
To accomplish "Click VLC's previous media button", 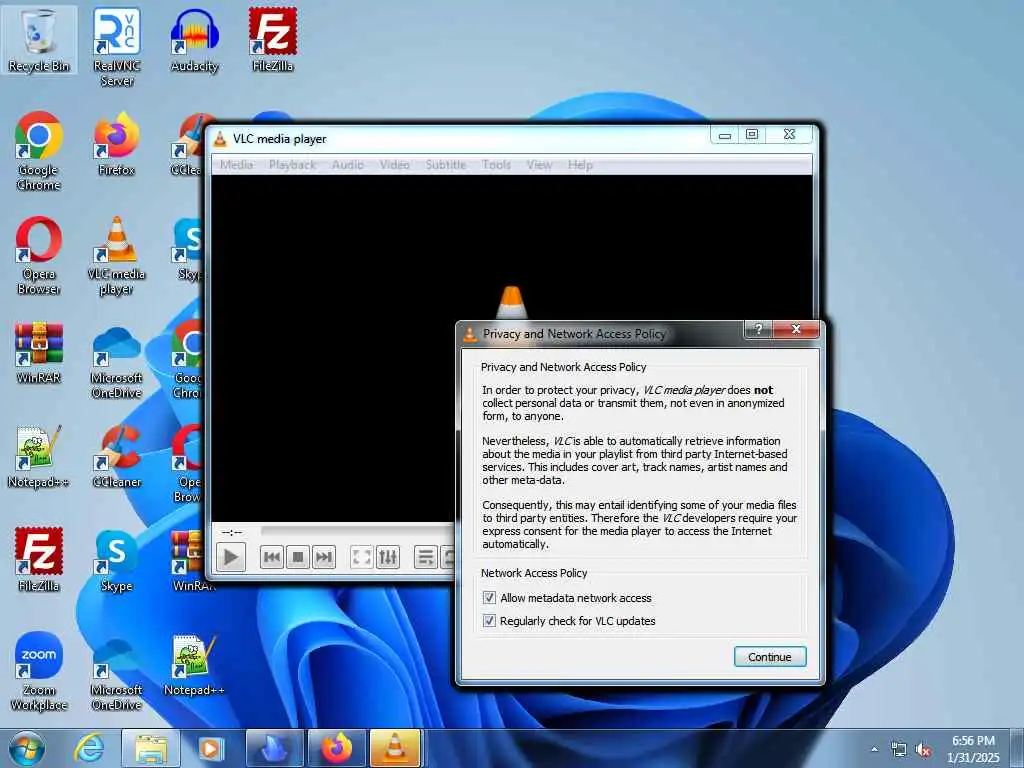I will point(272,557).
